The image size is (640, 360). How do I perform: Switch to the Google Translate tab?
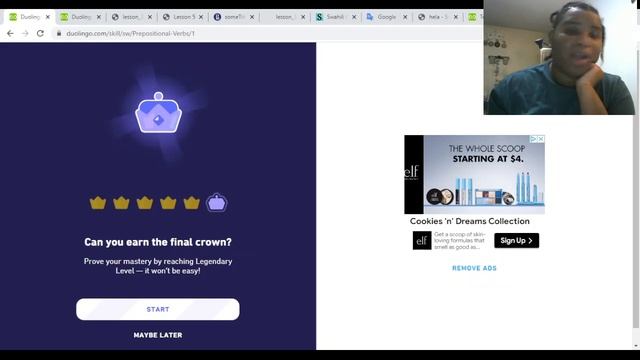(387, 17)
